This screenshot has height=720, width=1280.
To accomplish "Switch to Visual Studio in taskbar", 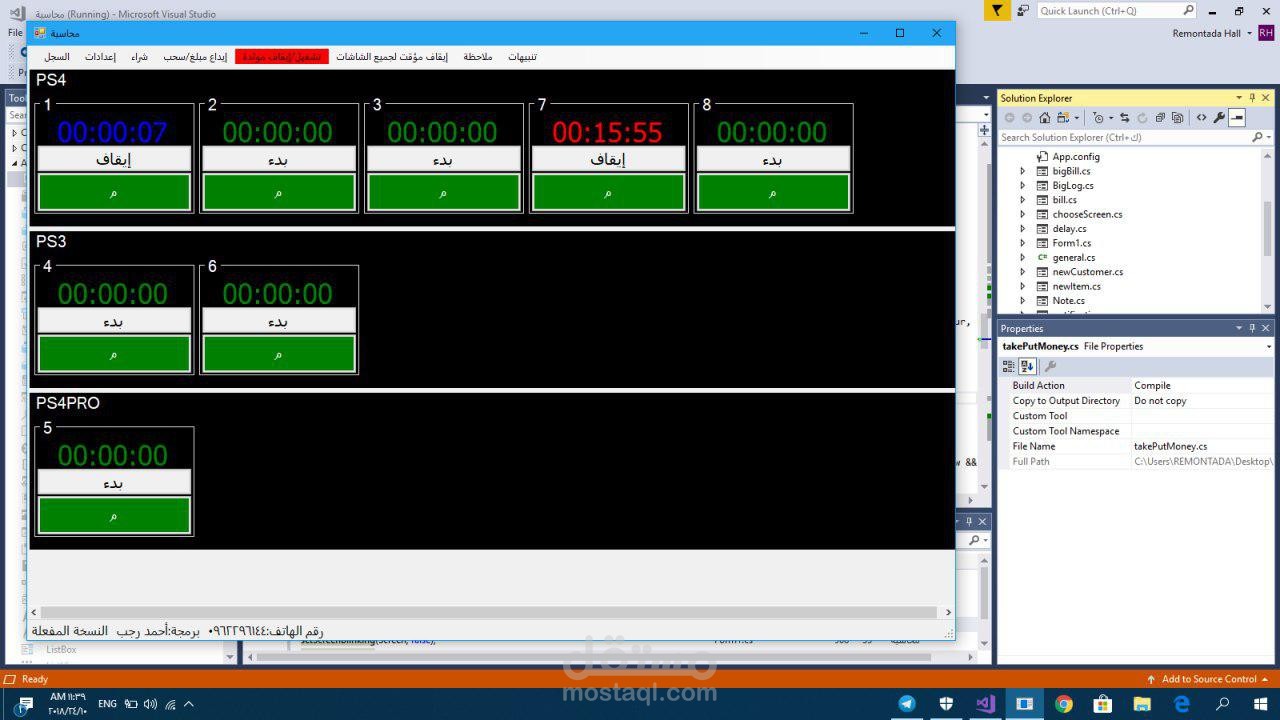I will click(x=985, y=704).
